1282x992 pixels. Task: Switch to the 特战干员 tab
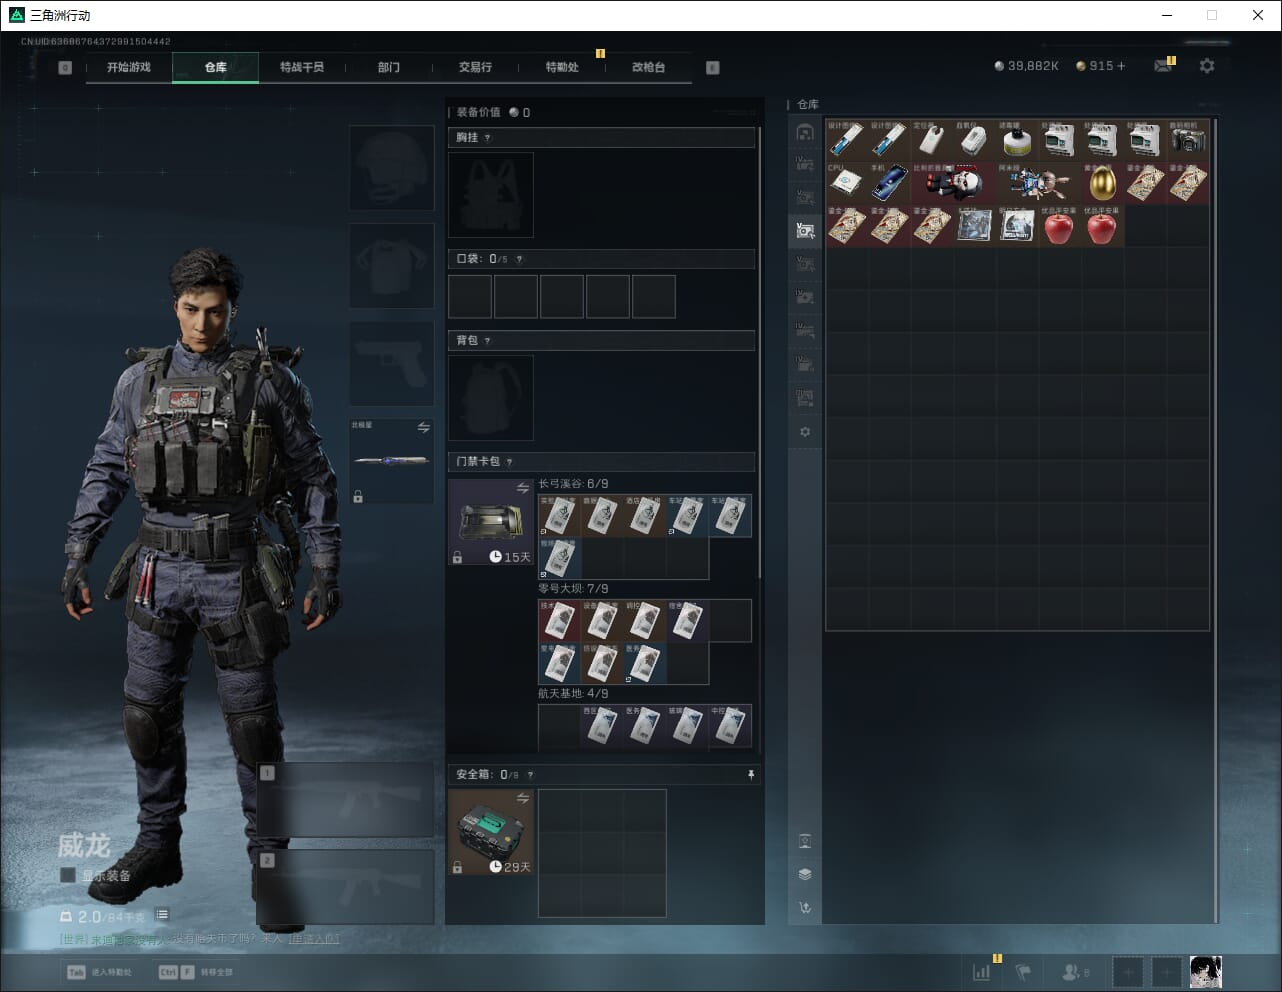click(x=302, y=67)
